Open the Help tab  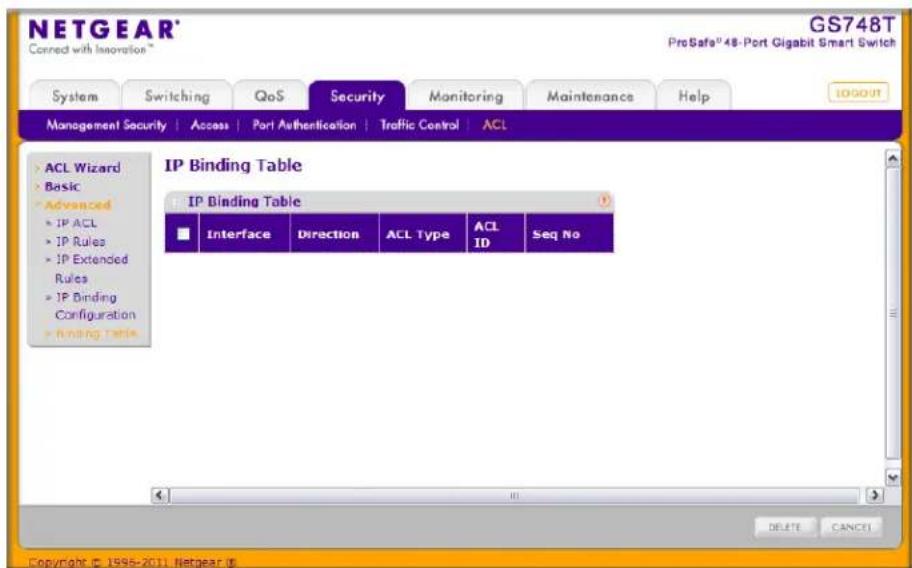(x=694, y=96)
